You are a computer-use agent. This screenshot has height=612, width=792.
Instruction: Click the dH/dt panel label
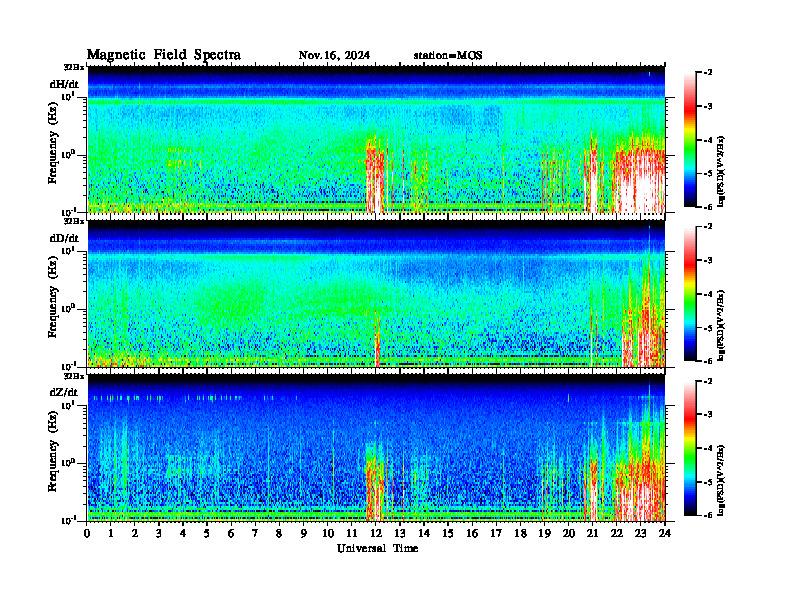point(64,84)
